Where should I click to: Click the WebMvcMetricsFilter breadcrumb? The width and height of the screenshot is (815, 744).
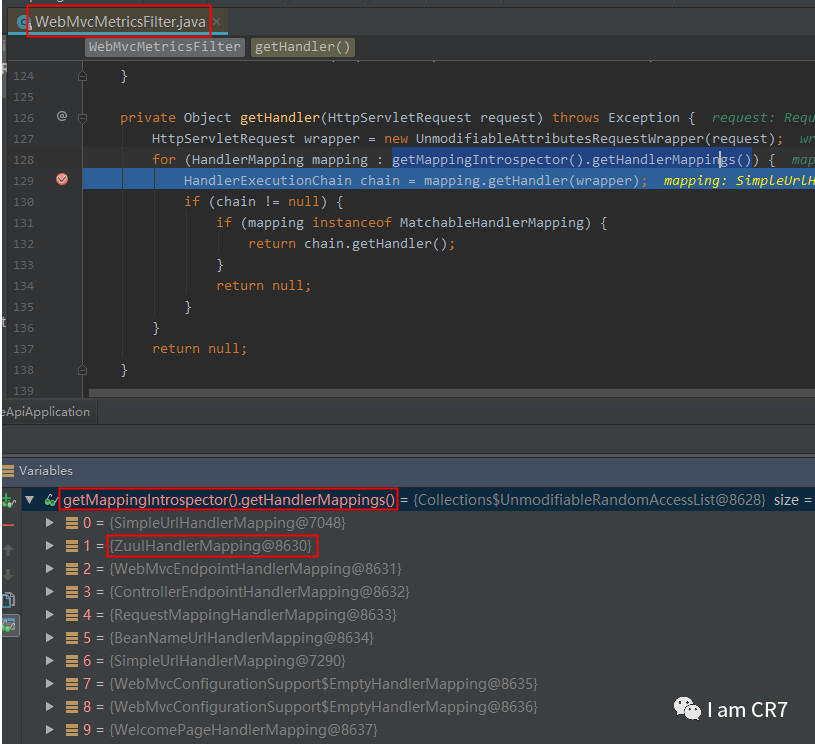point(164,47)
